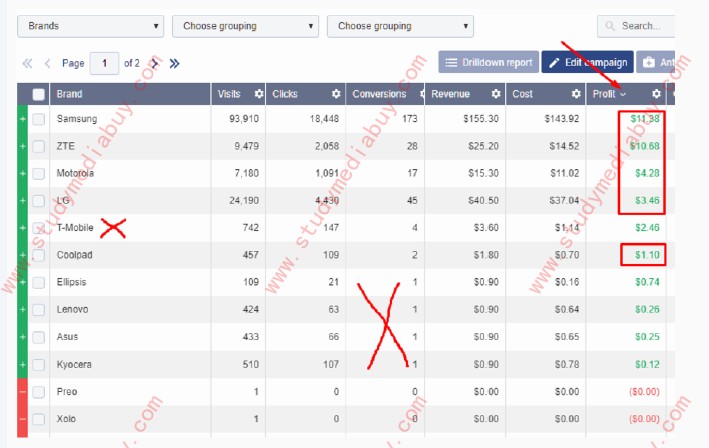
Task: Check the Coolpad row checkbox
Action: 38,255
